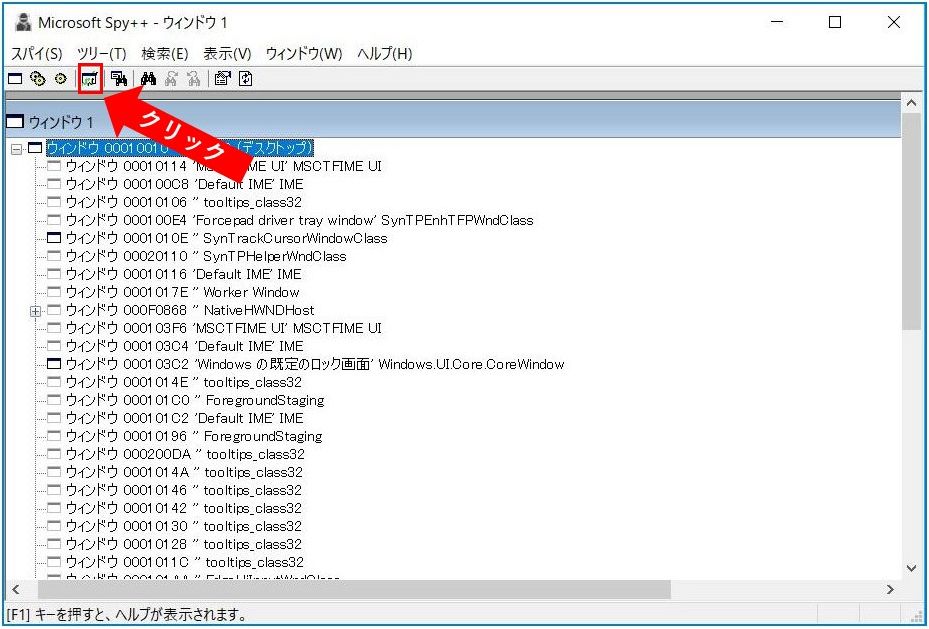Close the Microsoft Spy++ window
The image size is (929, 629).
click(x=893, y=23)
